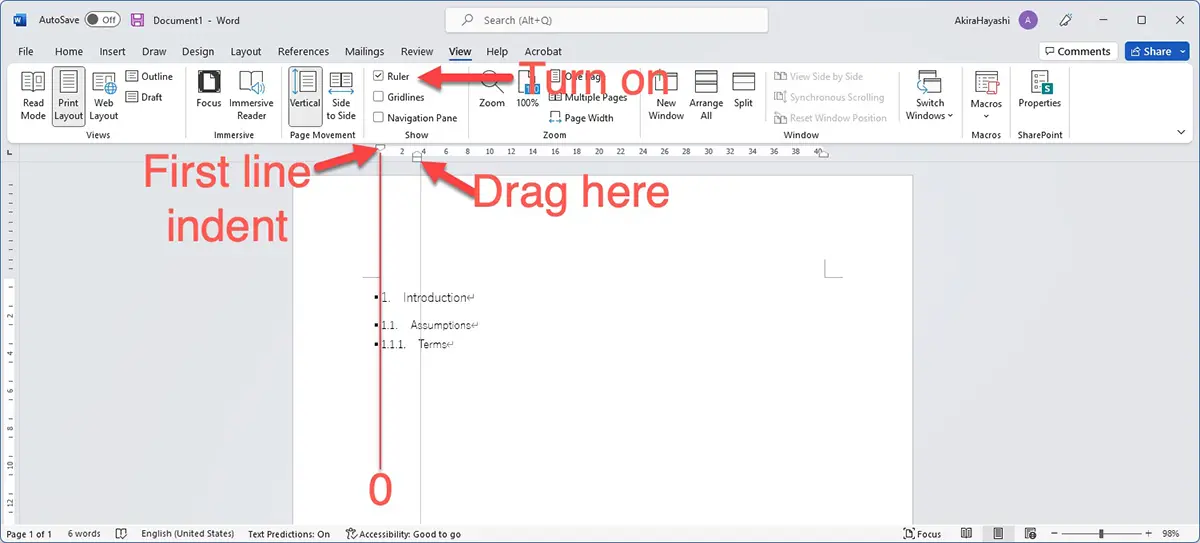This screenshot has height=543, width=1200.
Task: Open the File tab
Action: (26, 52)
